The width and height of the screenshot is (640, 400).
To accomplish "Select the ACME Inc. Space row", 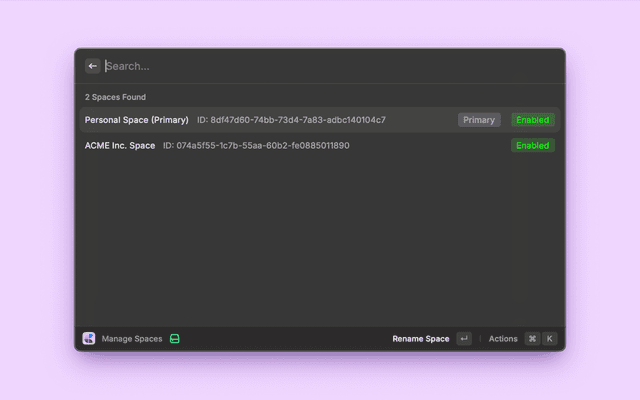I will 320,145.
